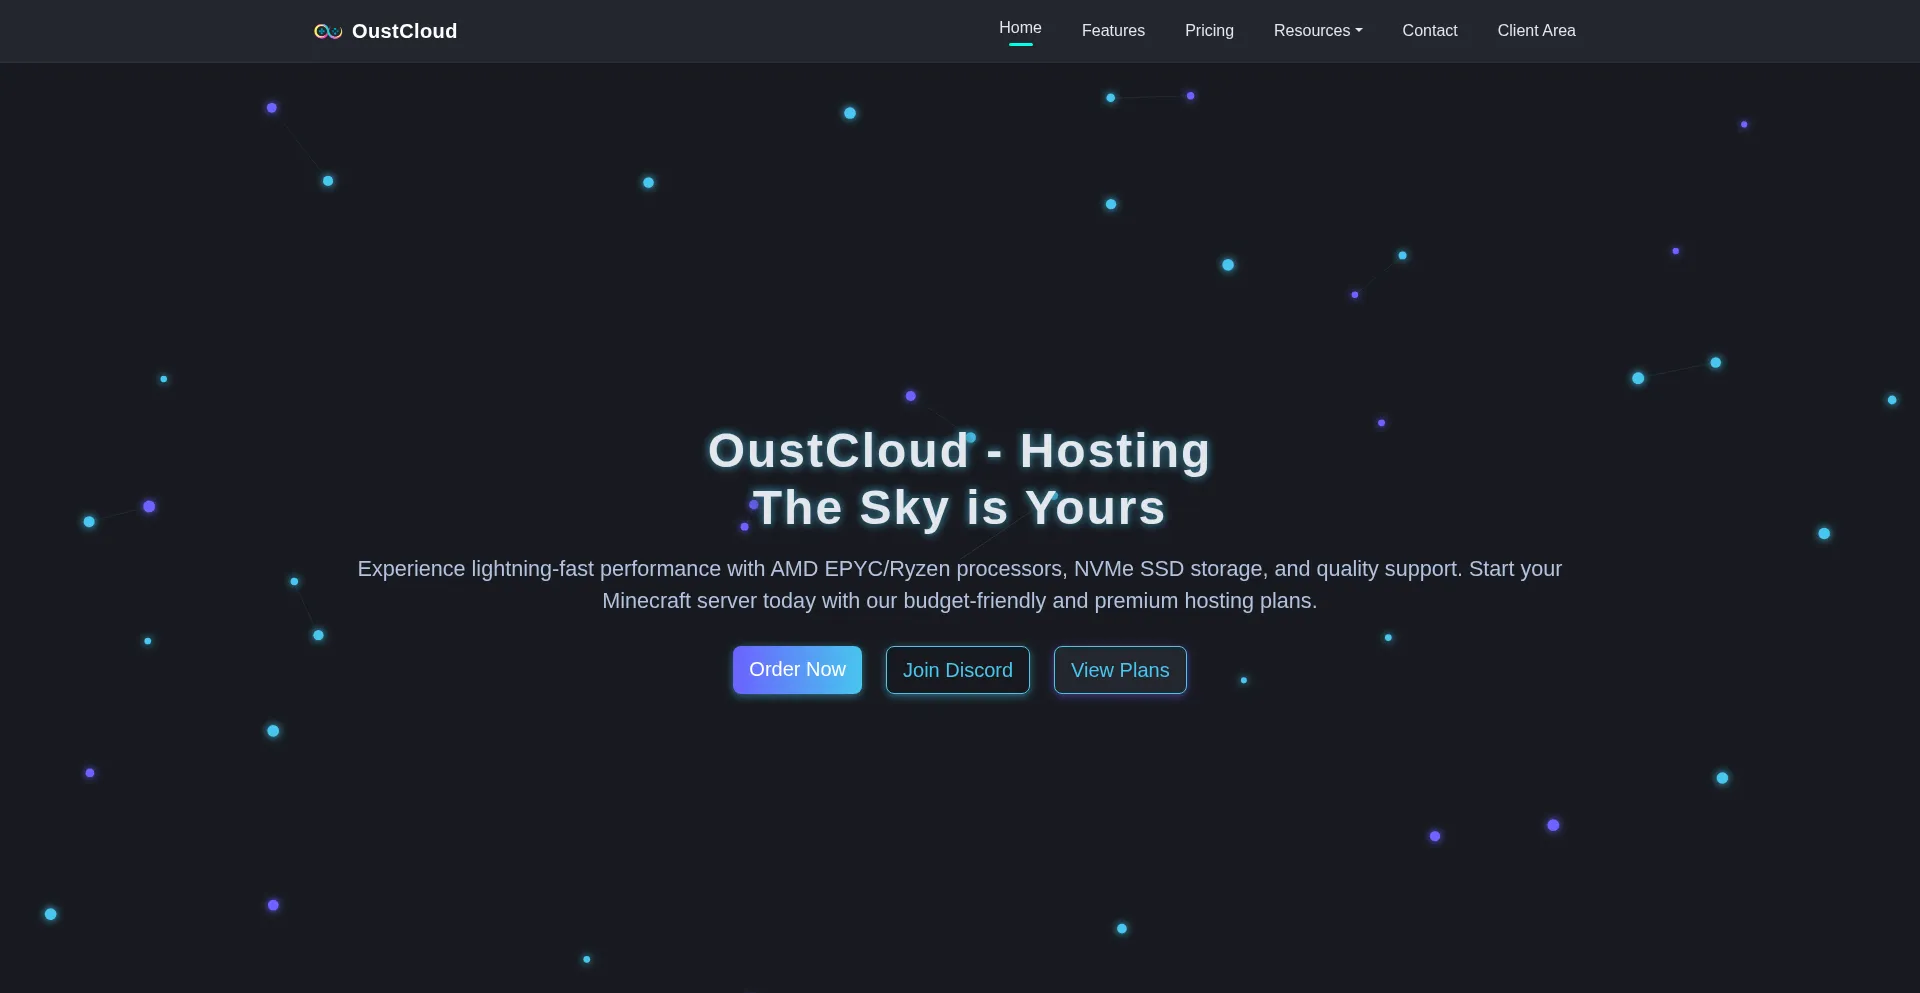Click the purple dot just above the hero headline
This screenshot has width=1920, height=993.
[x=910, y=396]
